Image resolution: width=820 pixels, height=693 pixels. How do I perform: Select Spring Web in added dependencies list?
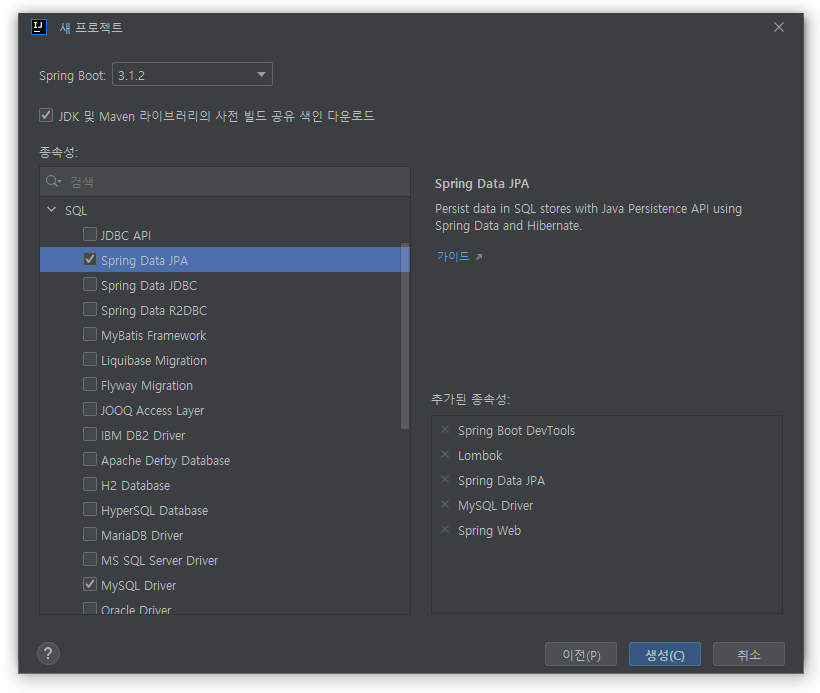point(489,530)
